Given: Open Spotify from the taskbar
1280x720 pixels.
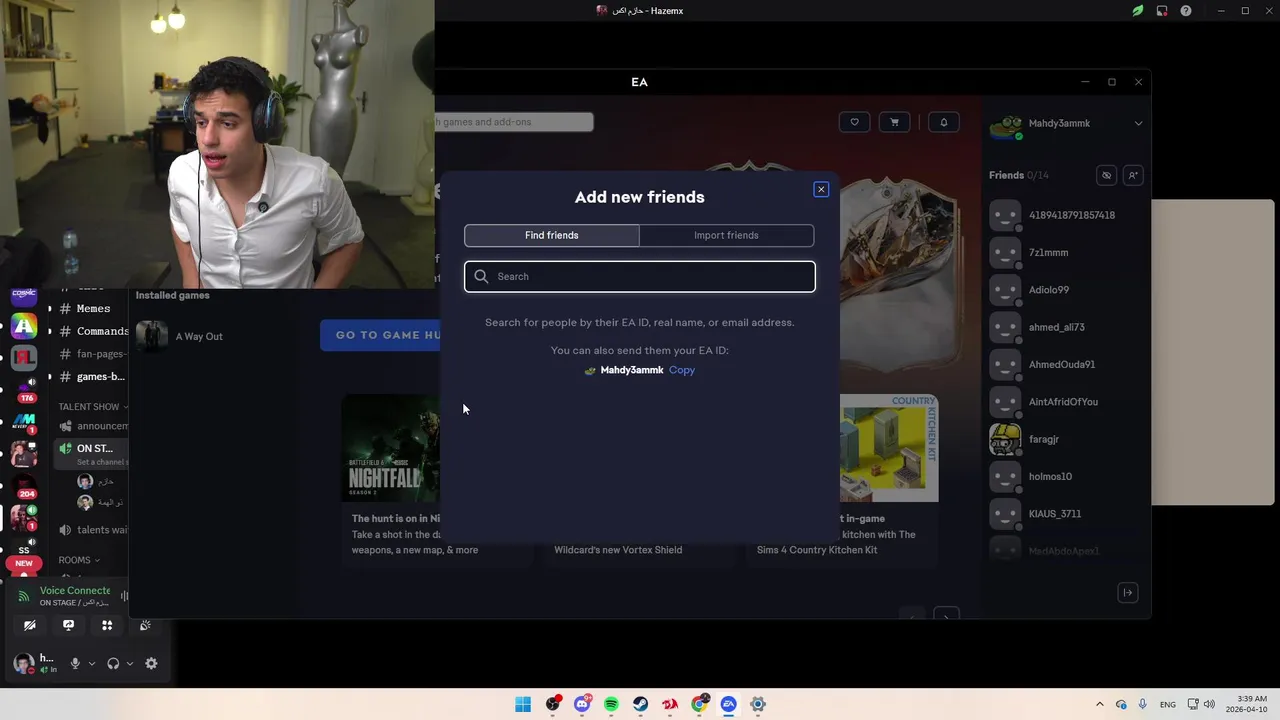Looking at the screenshot, I should [x=611, y=704].
